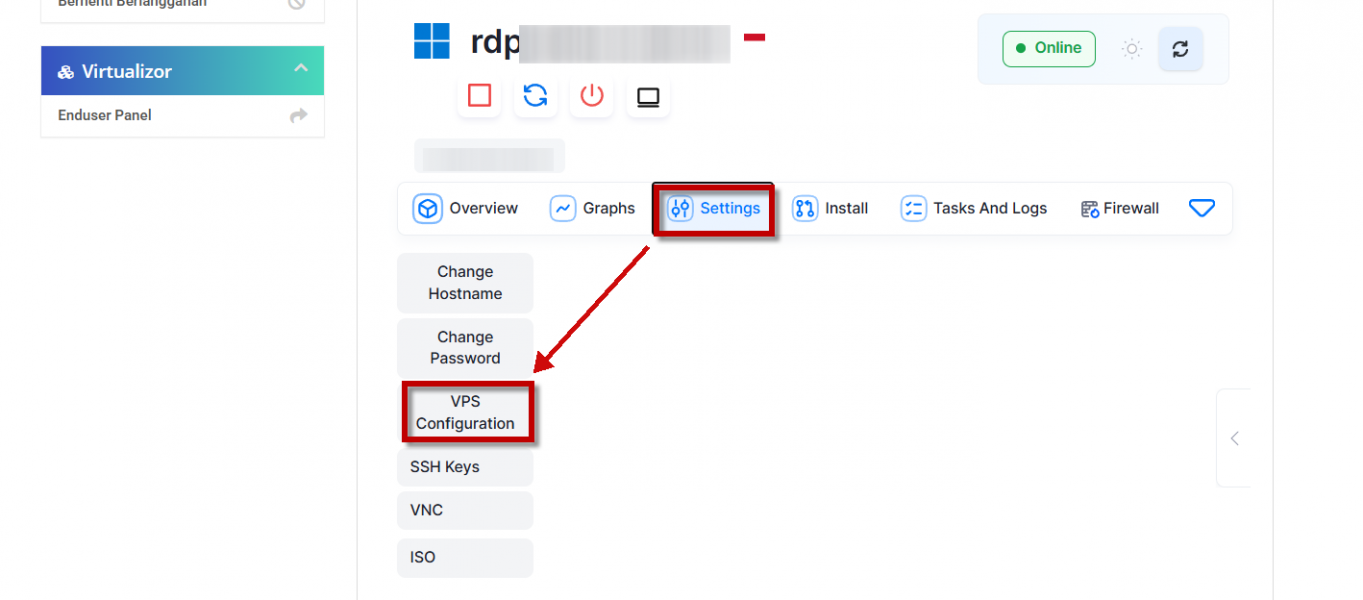Toggle light/dark theme sun icon
This screenshot has width=1363, height=600.
[1131, 49]
